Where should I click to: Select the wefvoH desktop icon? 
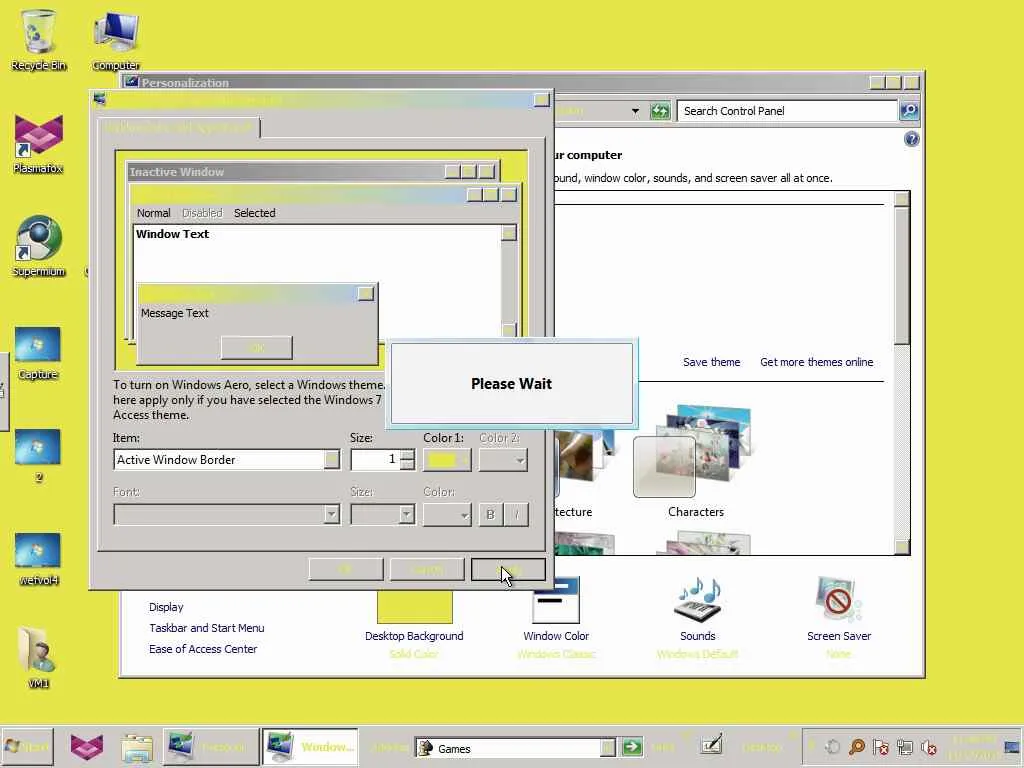tap(38, 559)
